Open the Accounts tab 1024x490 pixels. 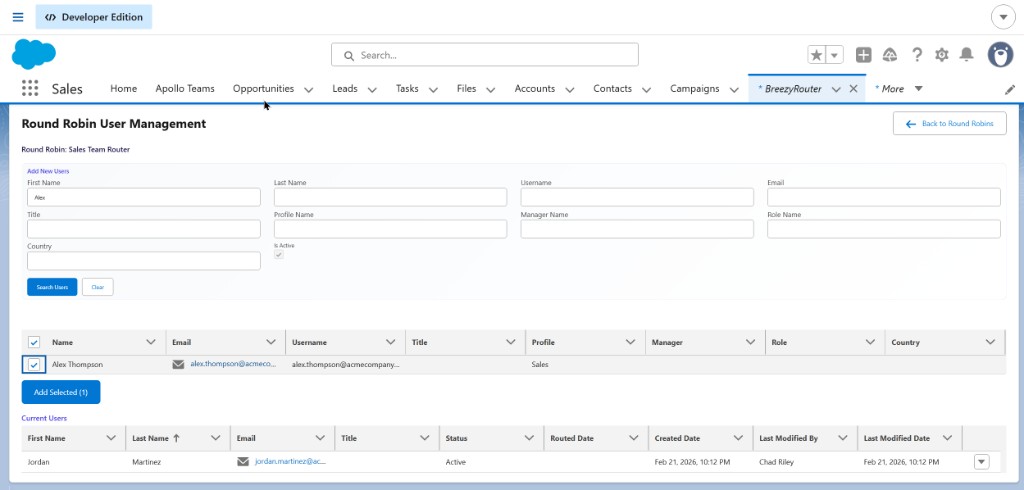tap(535, 89)
